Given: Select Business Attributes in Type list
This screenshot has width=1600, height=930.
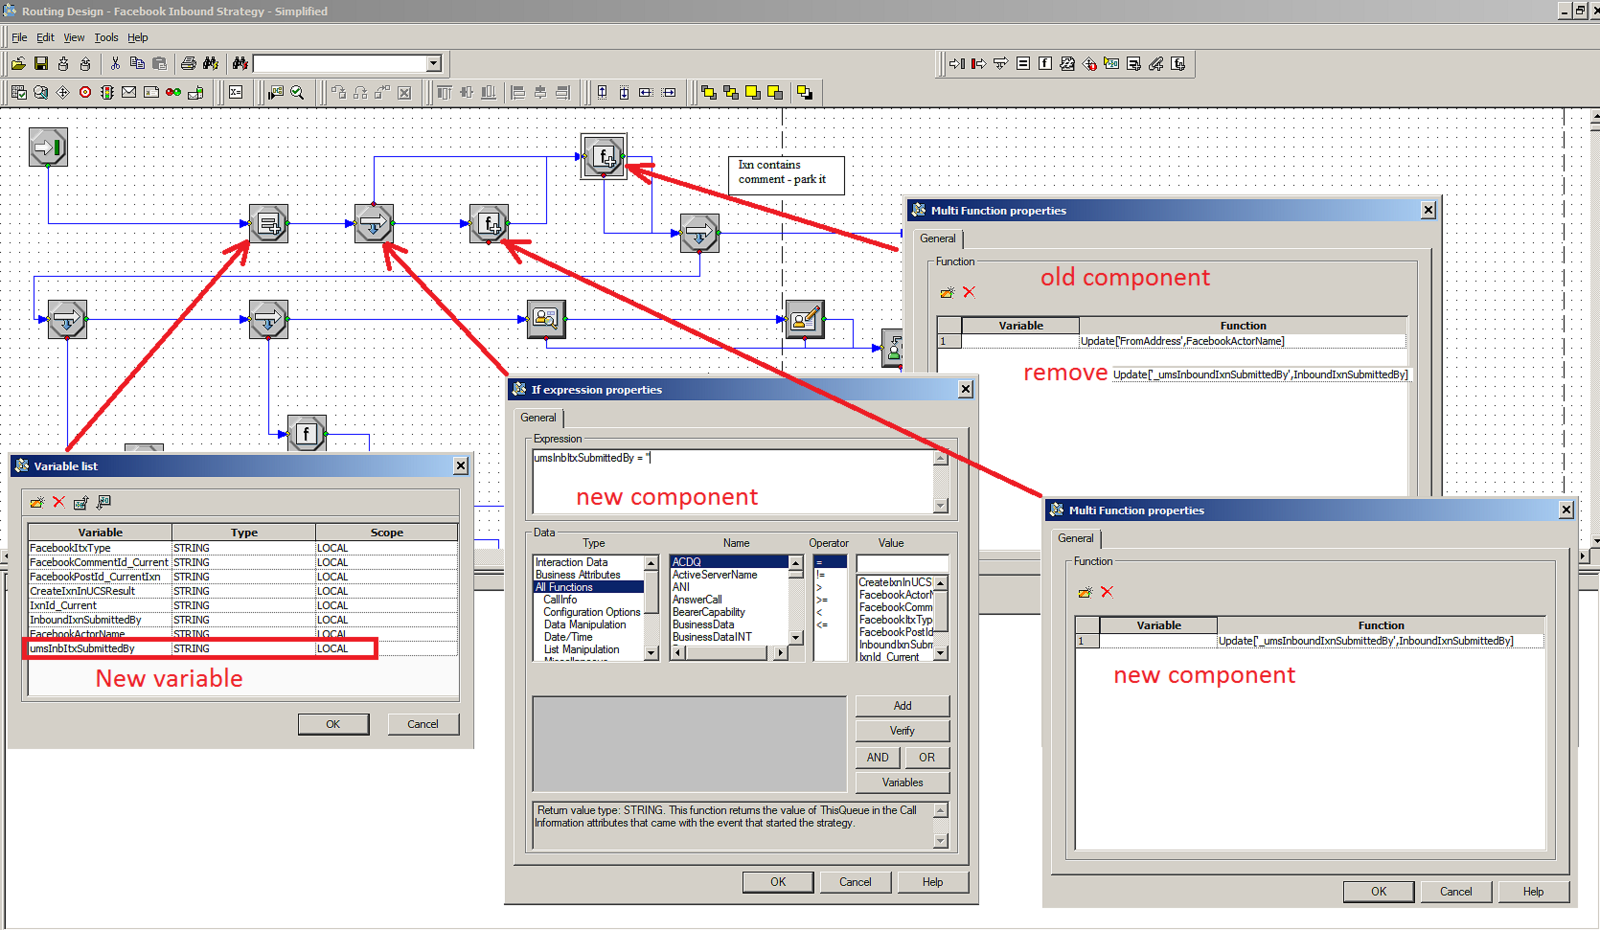Looking at the screenshot, I should pos(578,575).
